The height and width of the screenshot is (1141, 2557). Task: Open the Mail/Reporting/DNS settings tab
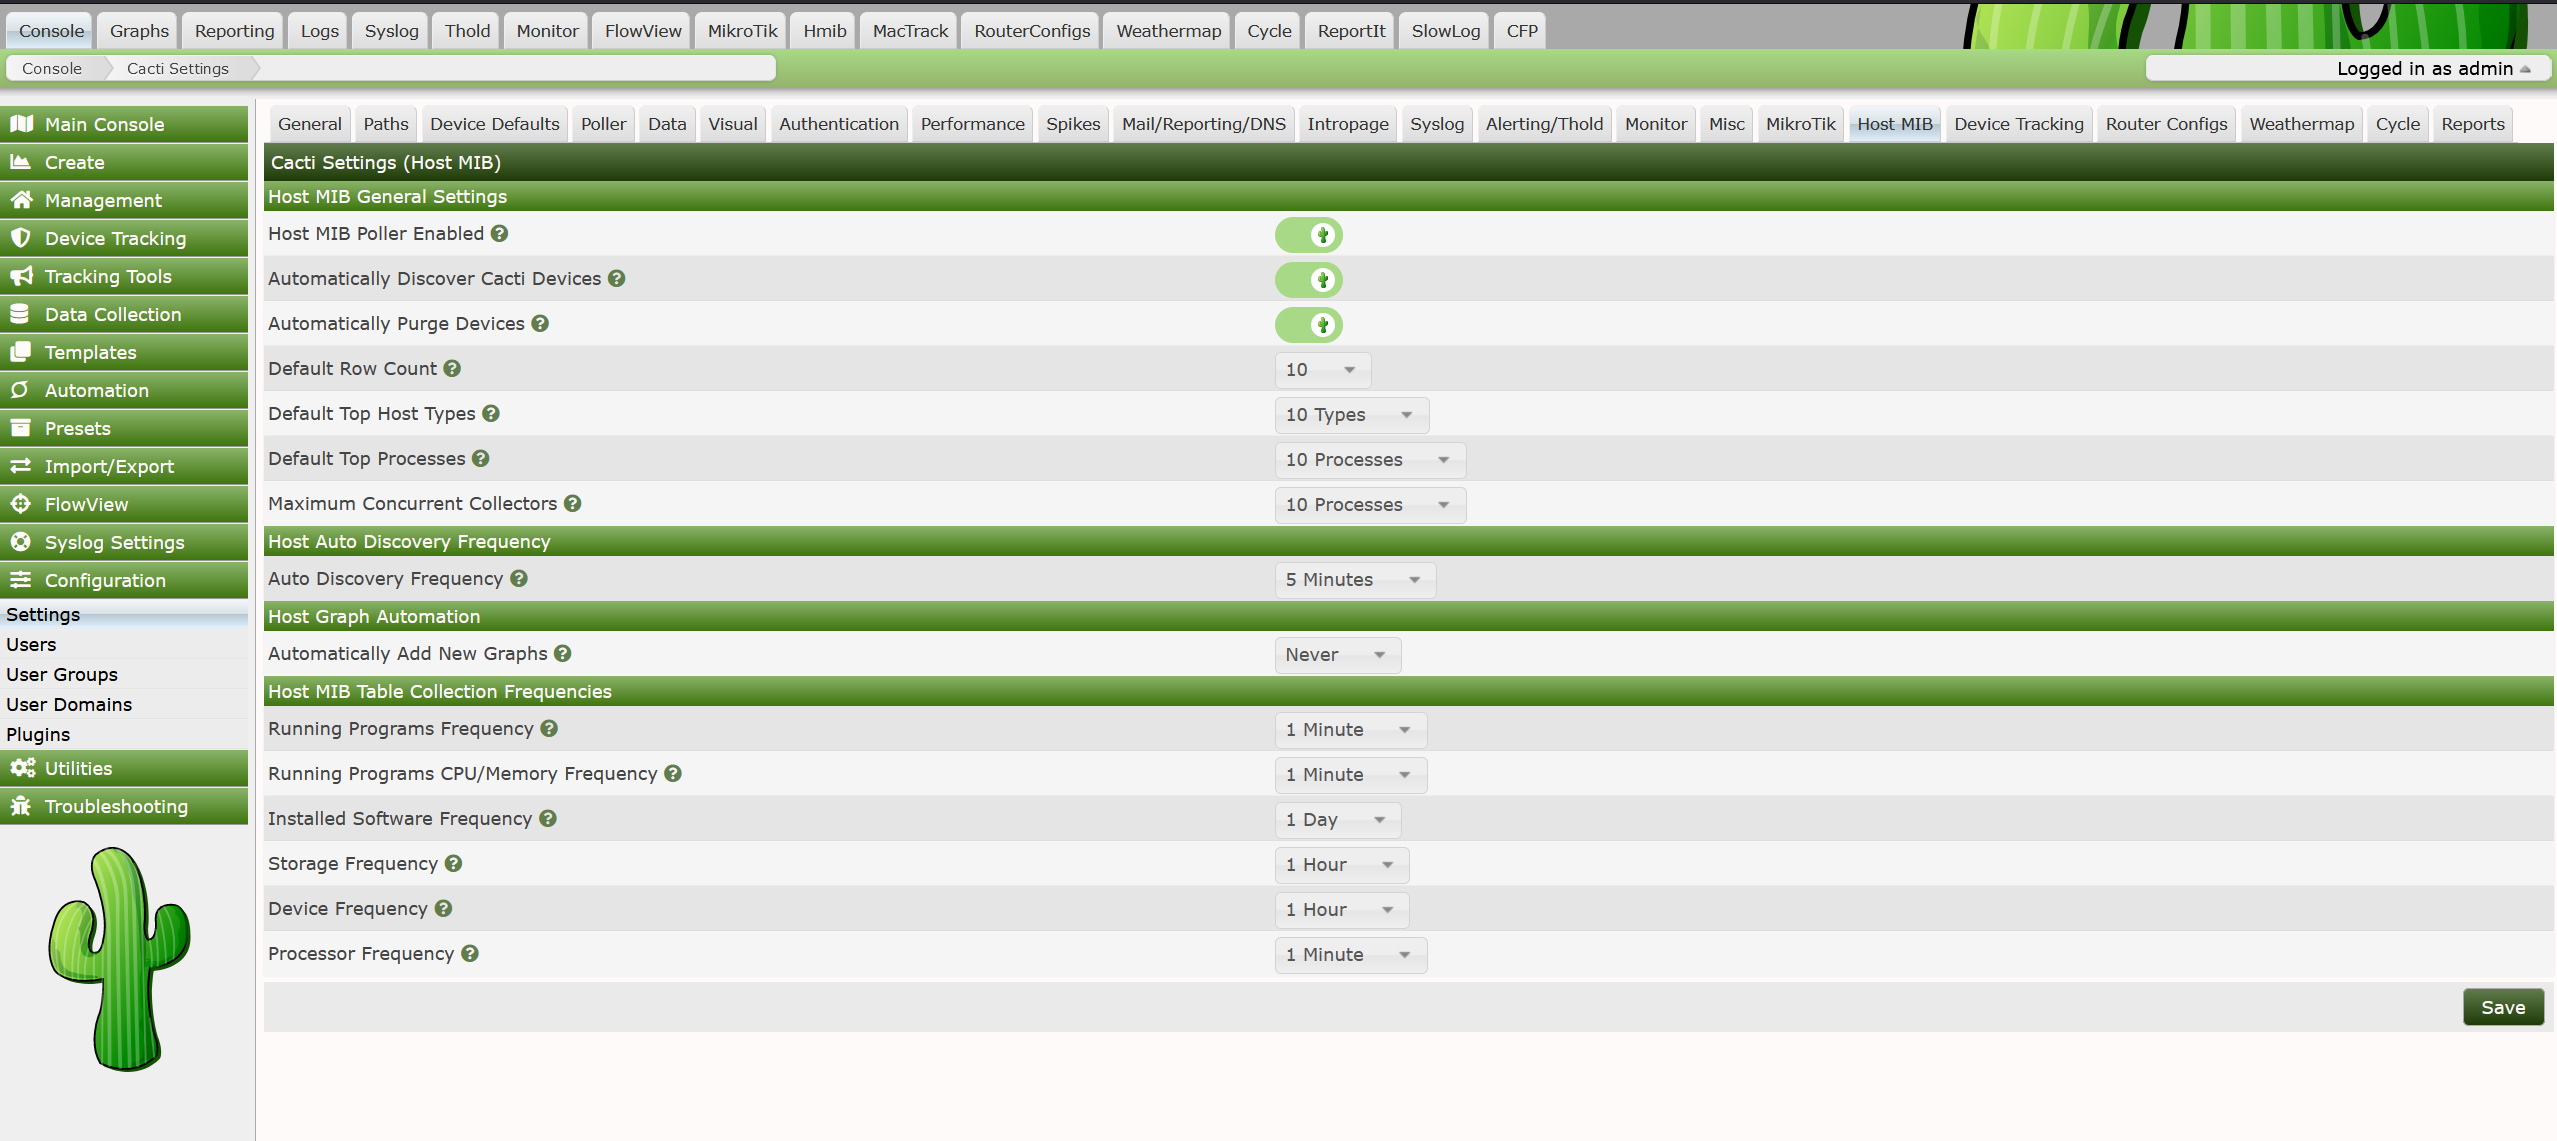point(1203,124)
